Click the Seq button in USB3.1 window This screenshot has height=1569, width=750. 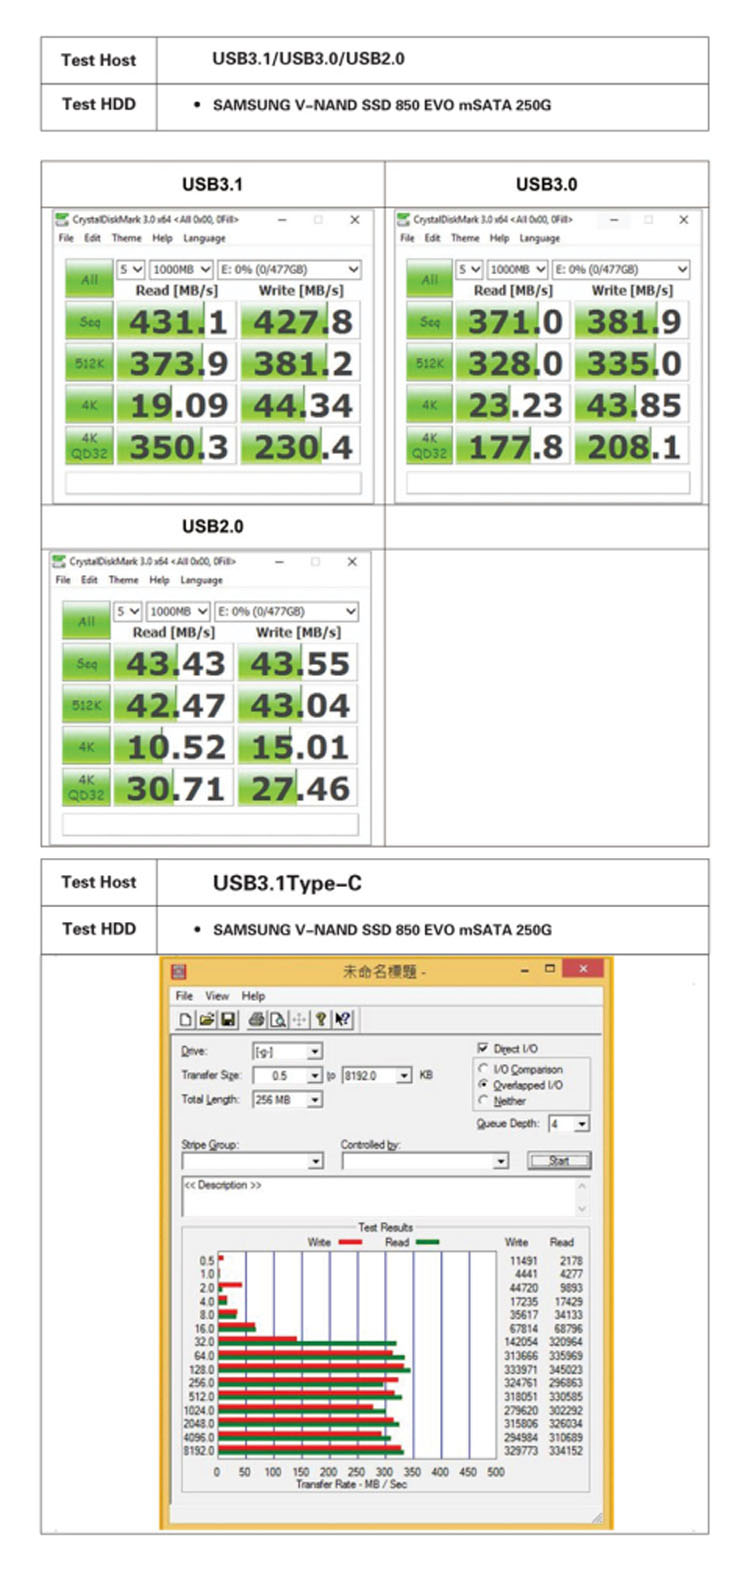tap(90, 322)
